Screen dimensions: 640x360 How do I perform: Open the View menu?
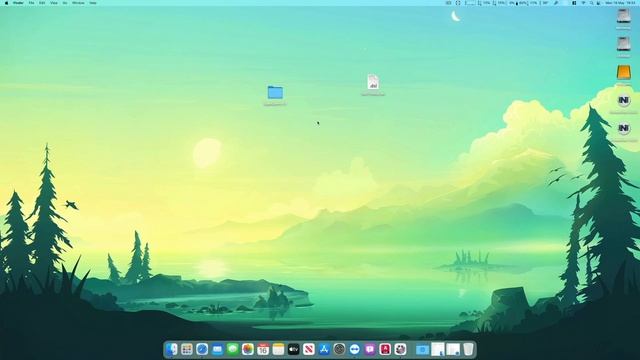pyautogui.click(x=54, y=3)
